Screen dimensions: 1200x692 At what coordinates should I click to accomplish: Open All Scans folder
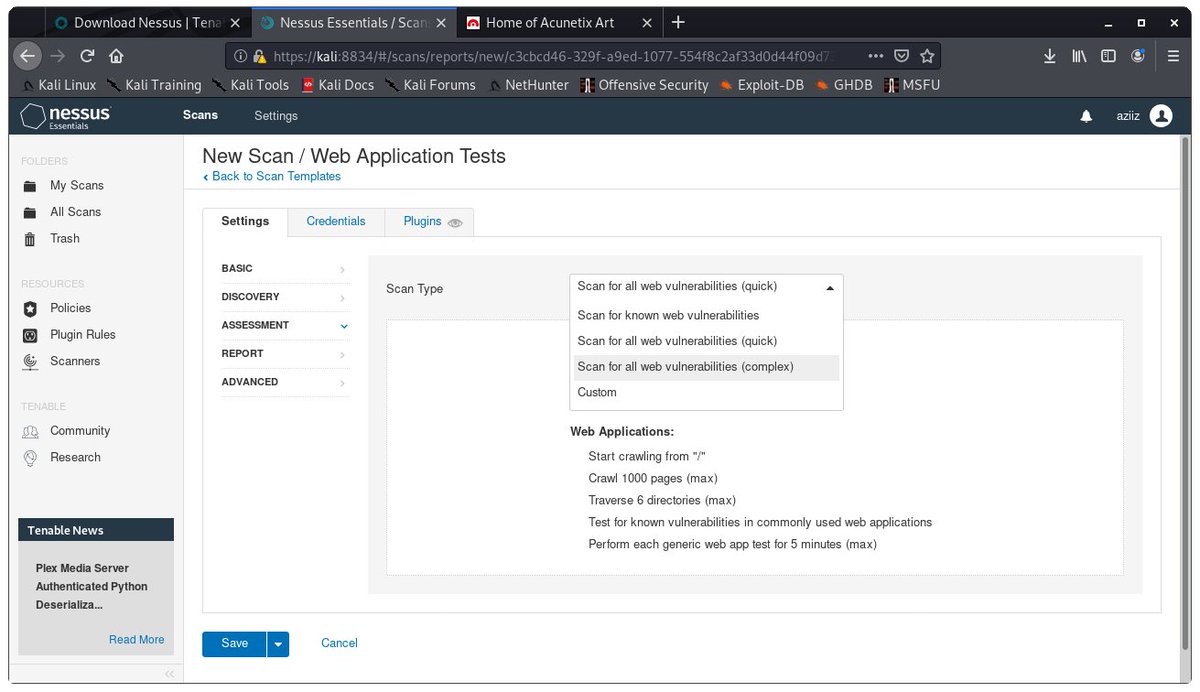75,212
